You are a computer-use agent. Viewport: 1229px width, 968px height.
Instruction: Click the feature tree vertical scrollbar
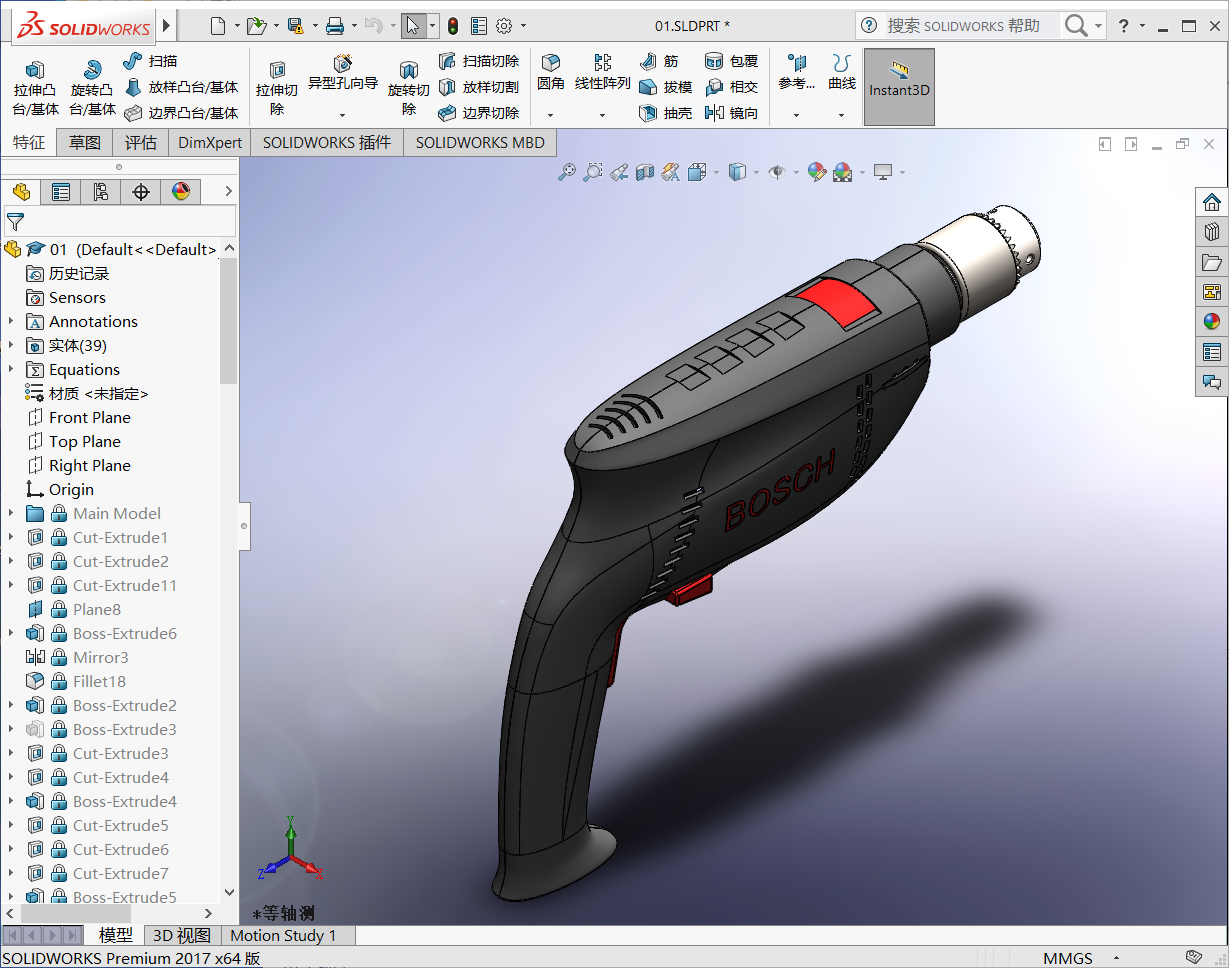click(229, 320)
